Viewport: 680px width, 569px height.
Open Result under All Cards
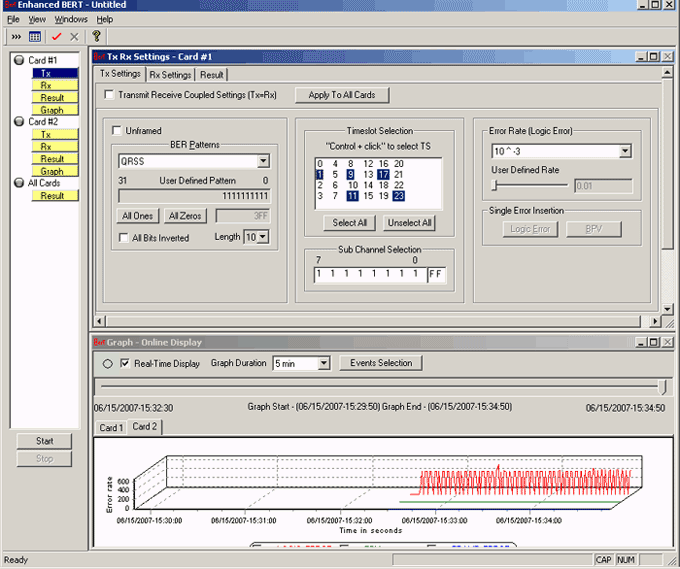pyautogui.click(x=55, y=196)
